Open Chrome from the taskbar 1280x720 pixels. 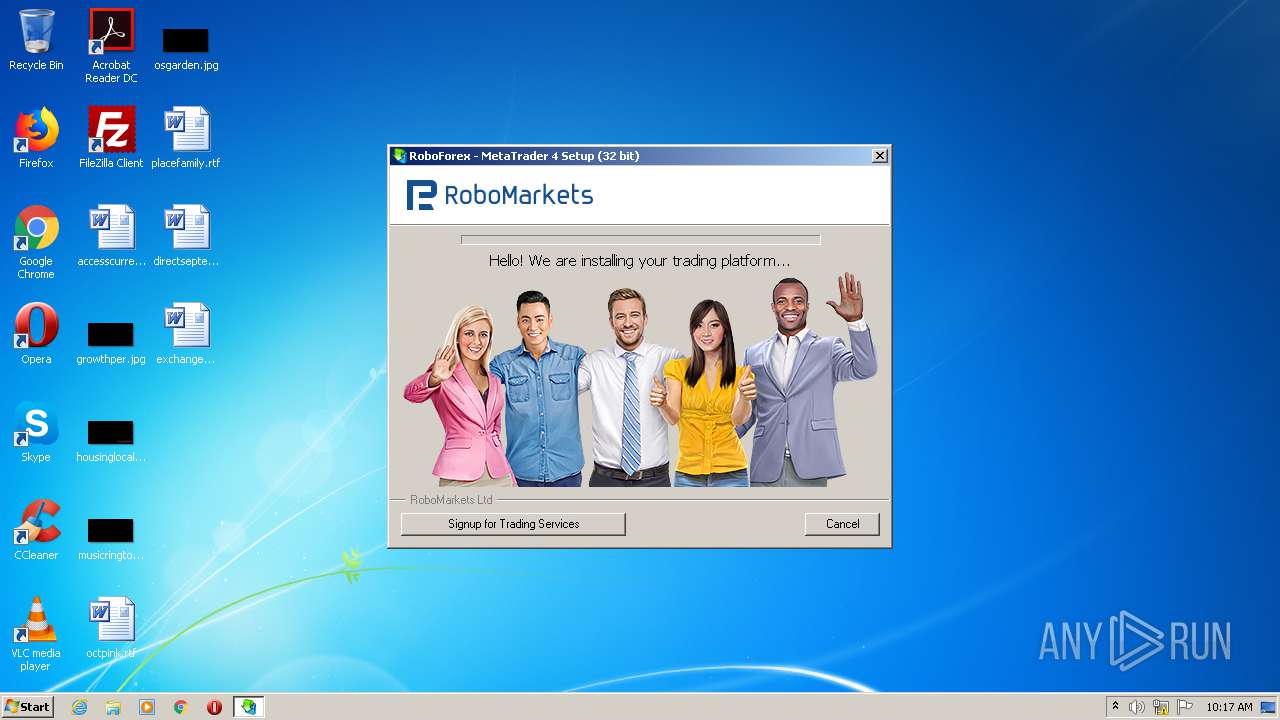coord(181,707)
